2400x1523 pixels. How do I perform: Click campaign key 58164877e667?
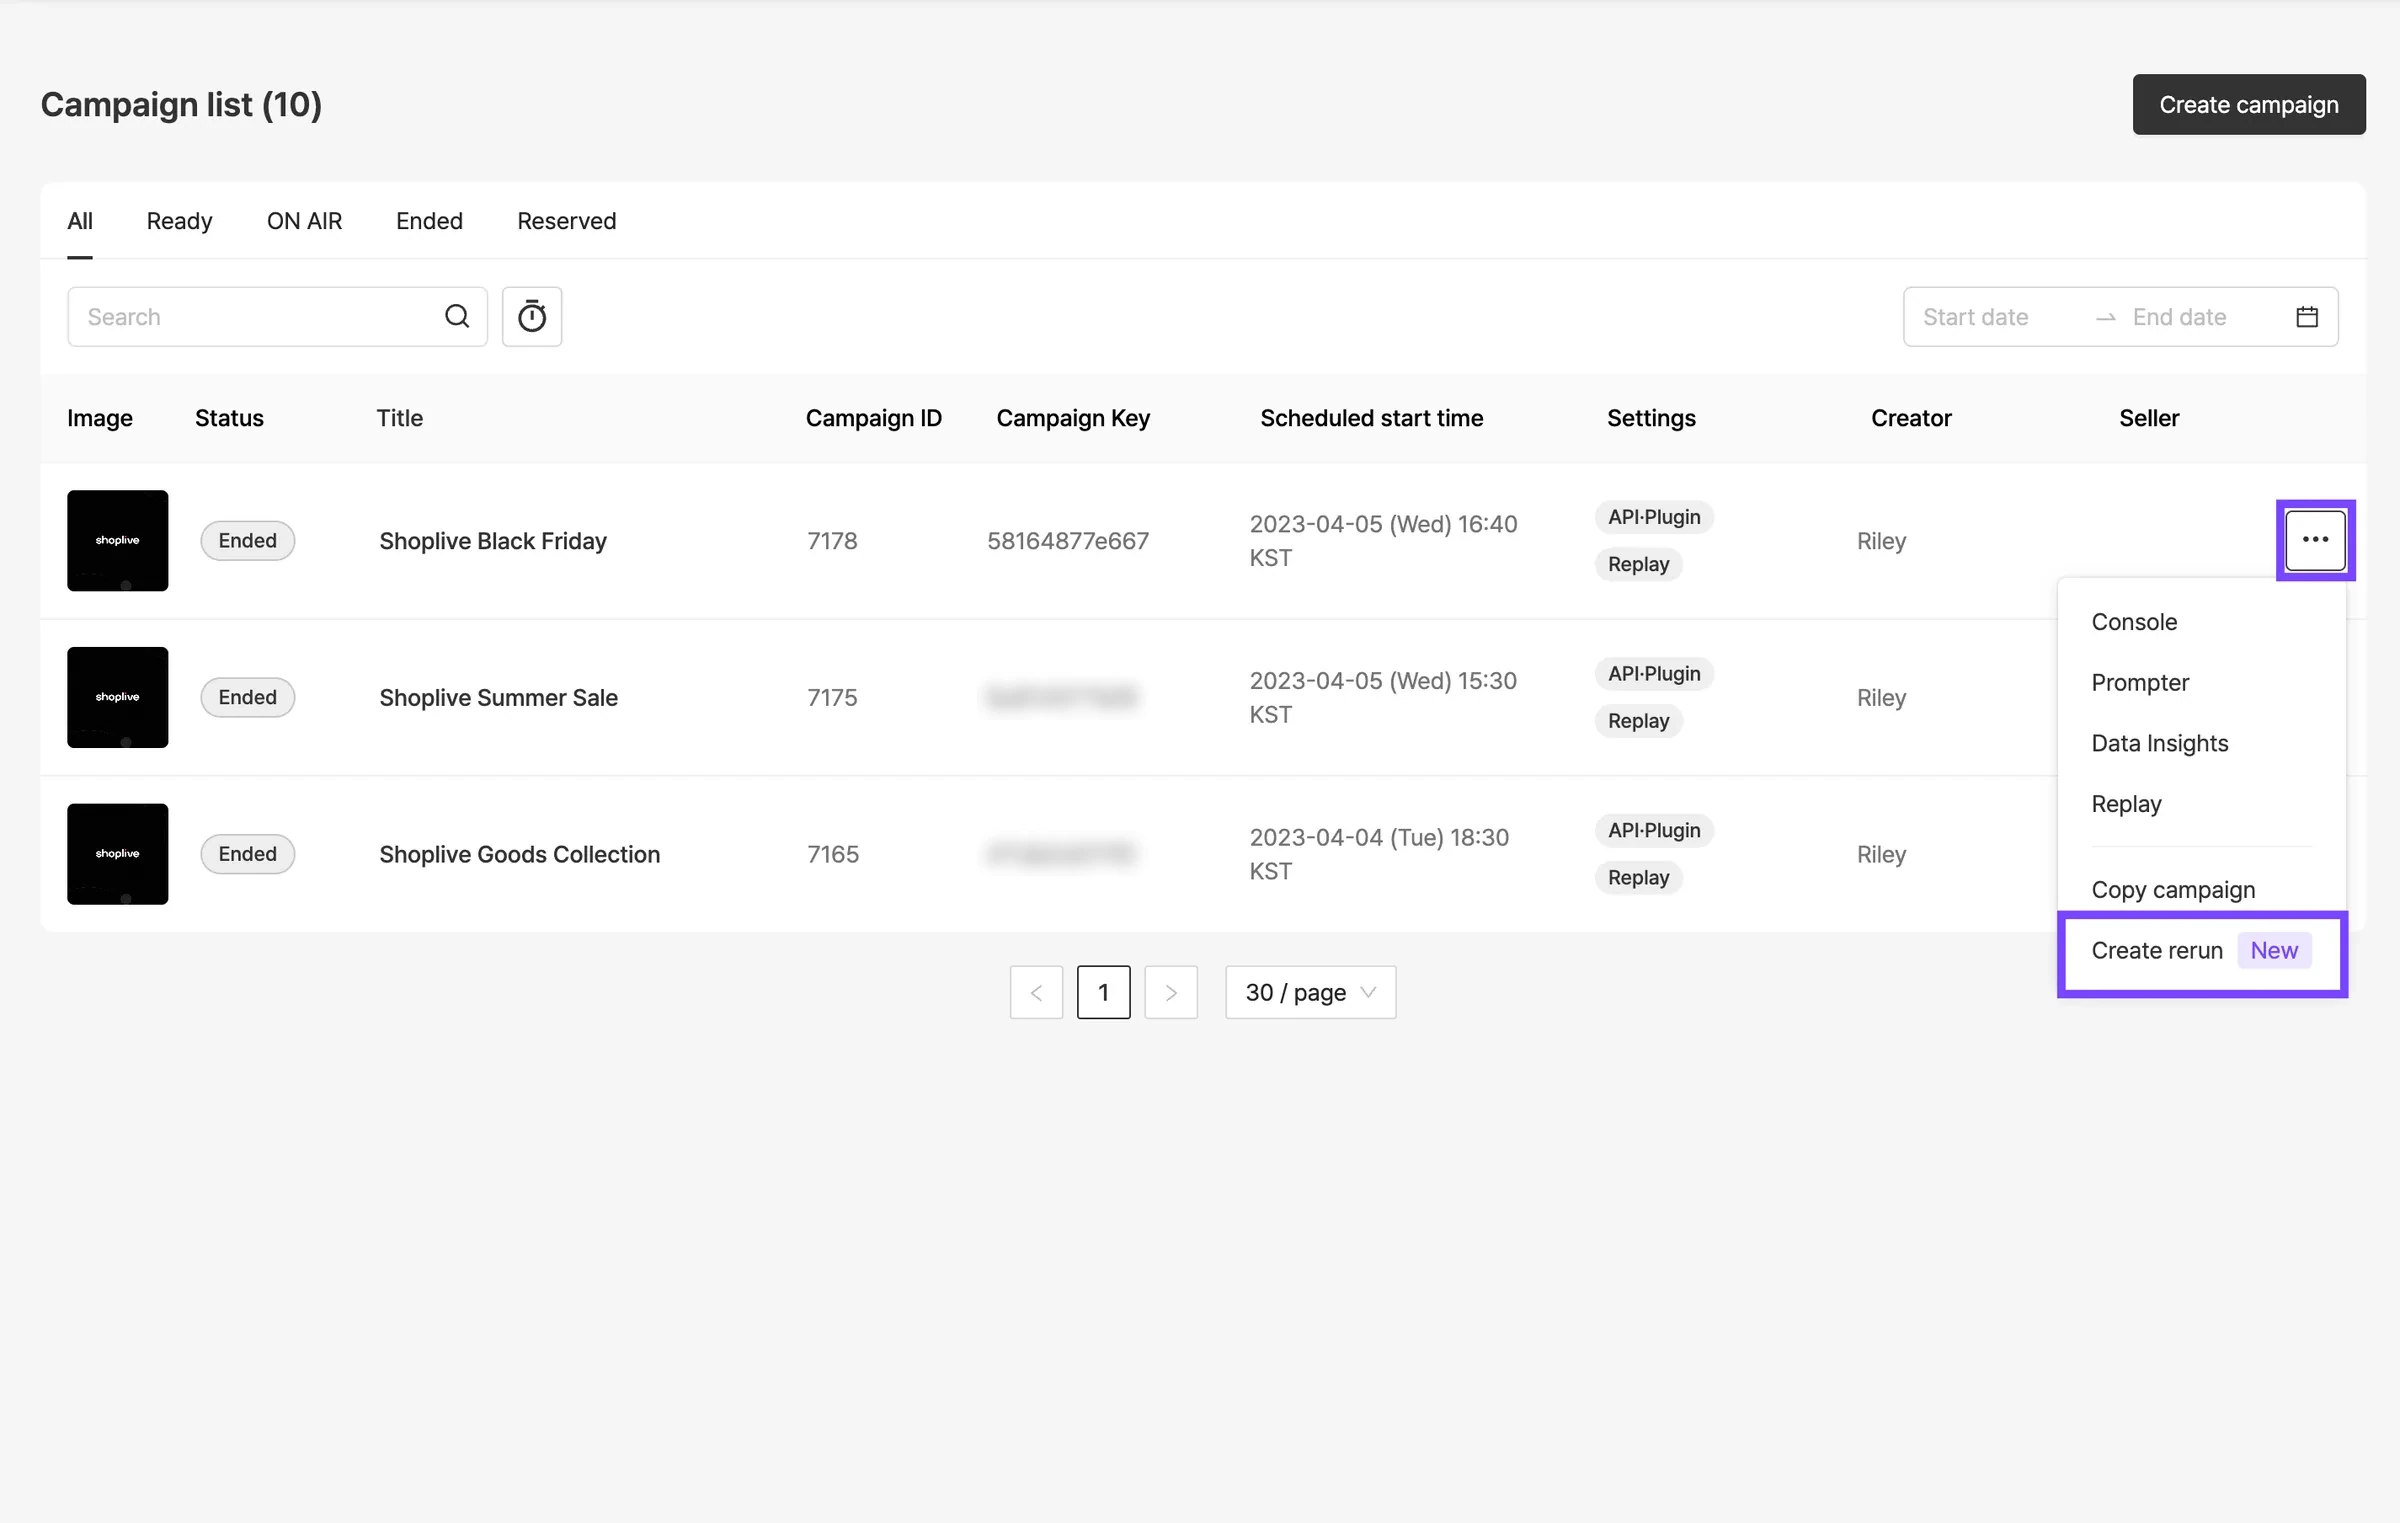point(1068,541)
